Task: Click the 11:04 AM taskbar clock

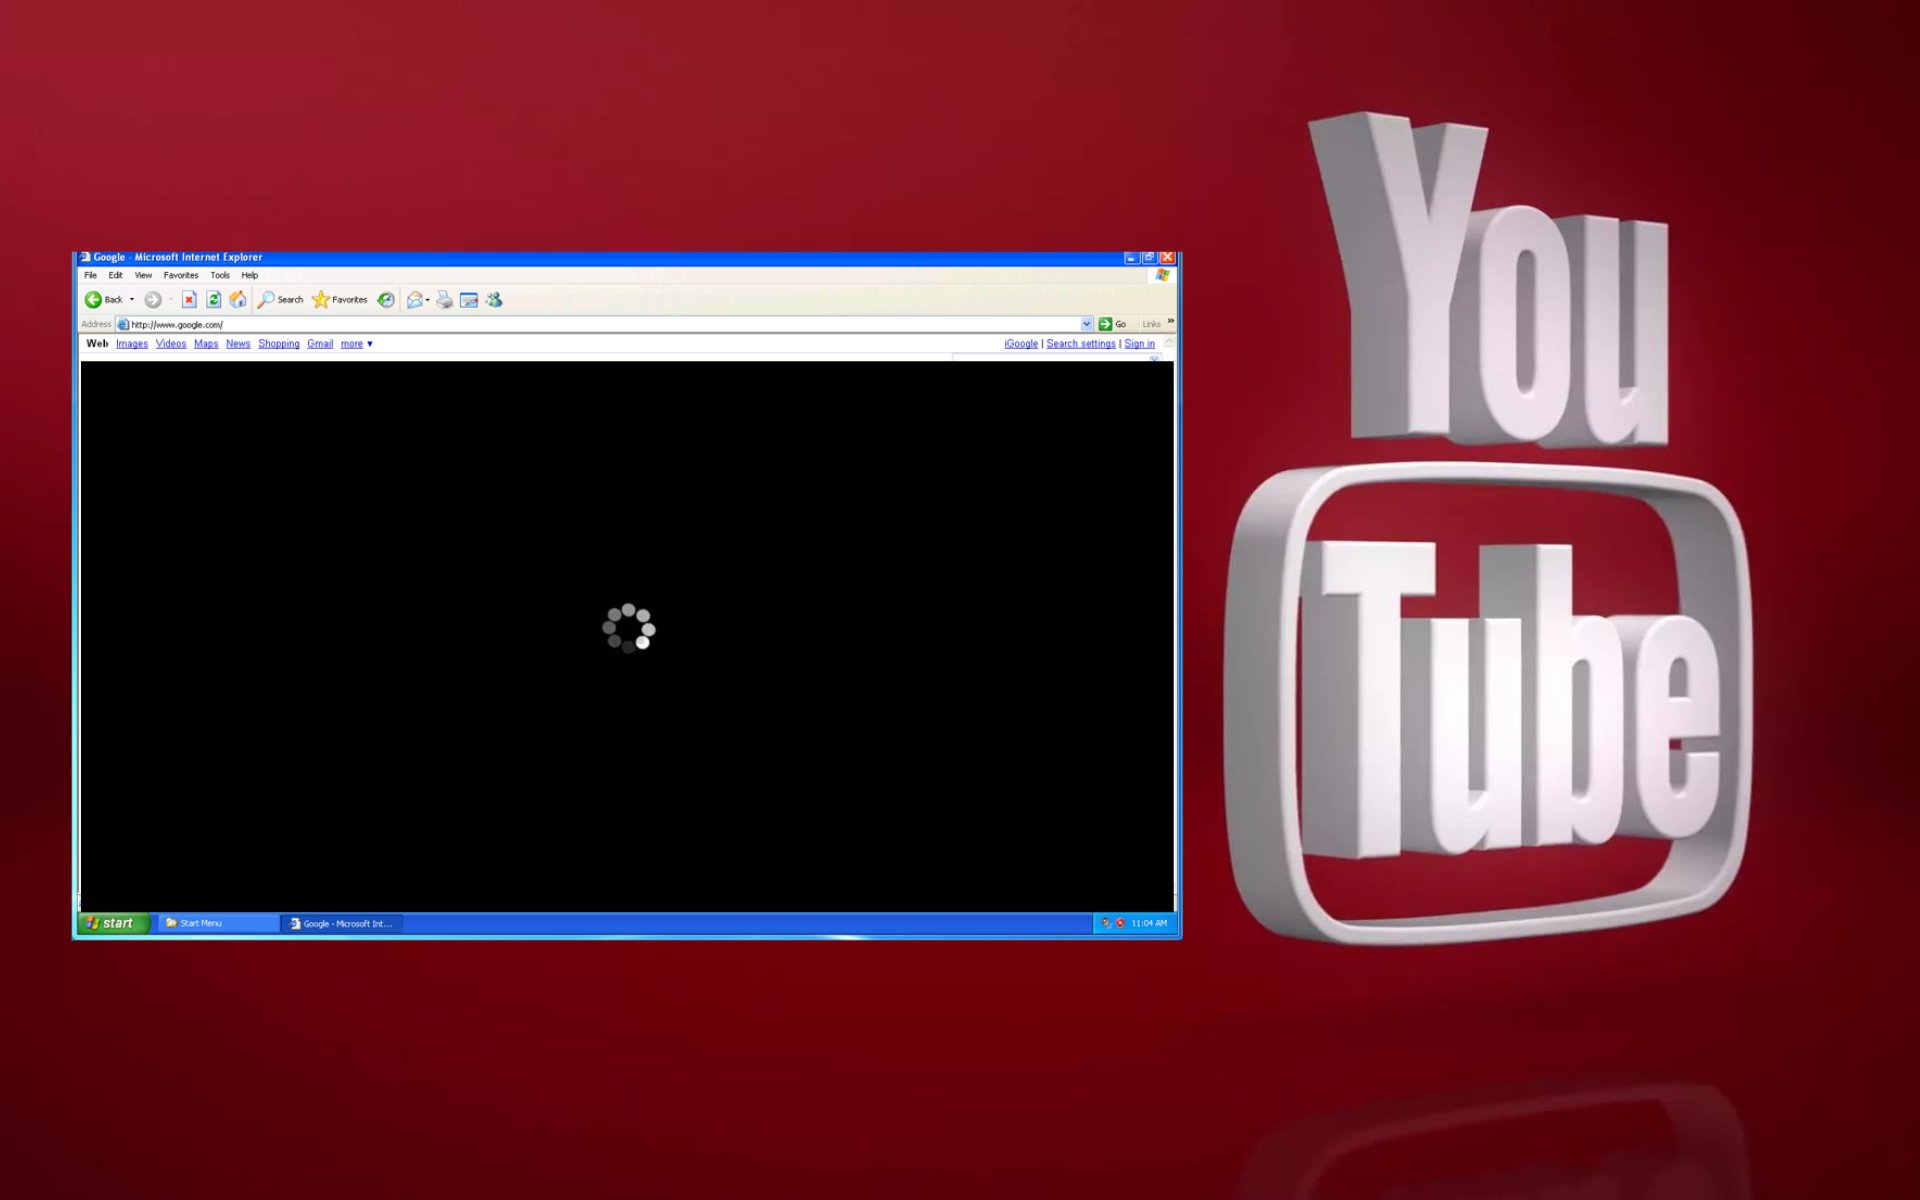Action: click(1149, 923)
